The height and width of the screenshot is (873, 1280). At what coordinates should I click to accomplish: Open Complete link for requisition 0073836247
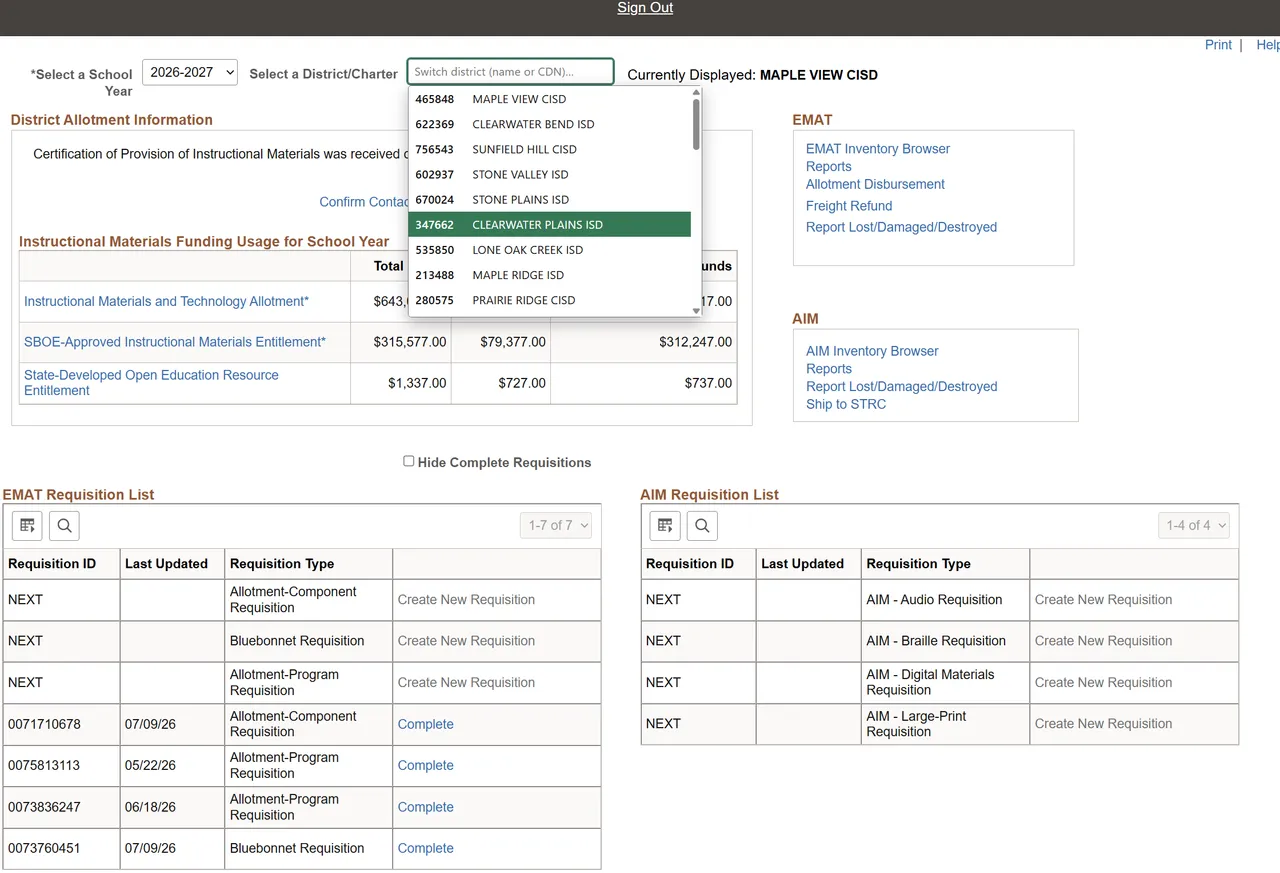click(426, 807)
